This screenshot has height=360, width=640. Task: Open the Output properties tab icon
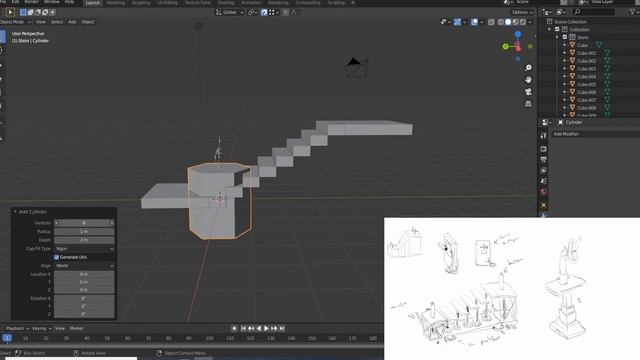click(543, 160)
